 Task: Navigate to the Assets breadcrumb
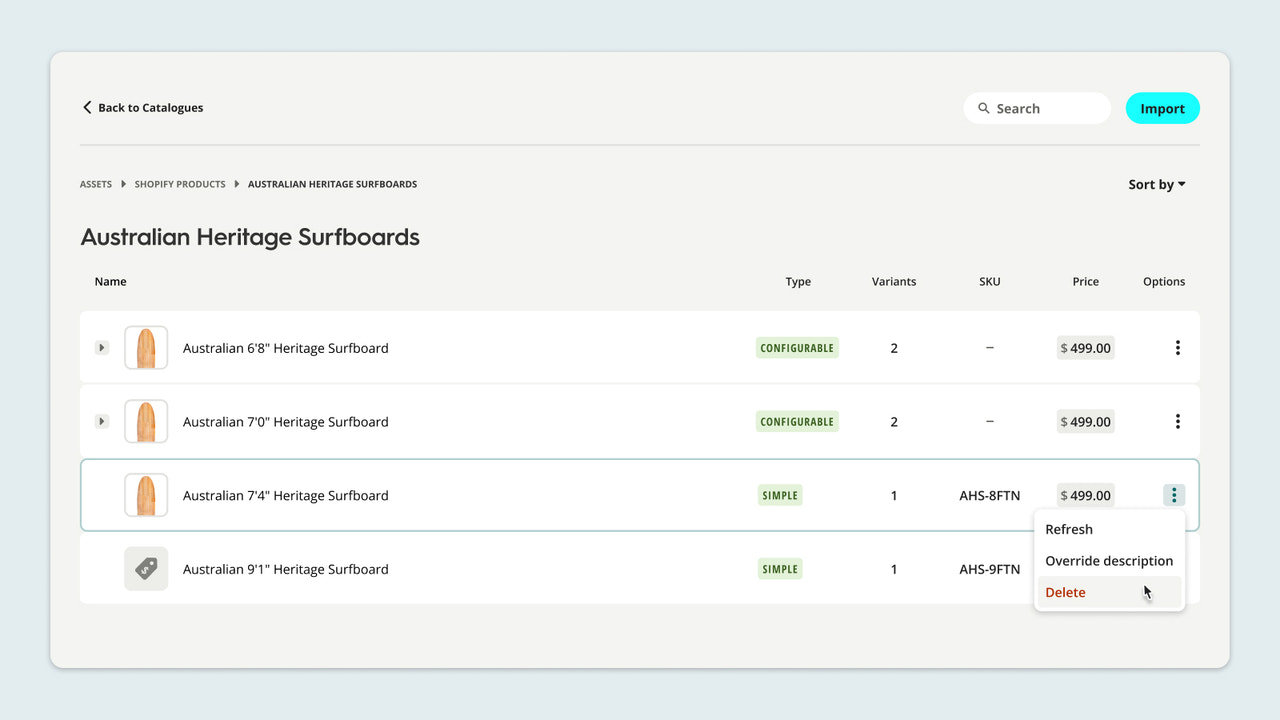96,184
